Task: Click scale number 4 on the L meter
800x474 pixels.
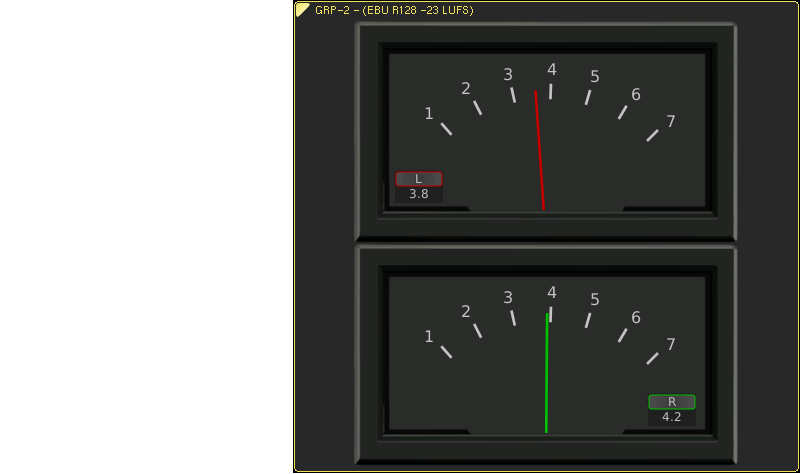Action: tap(552, 70)
